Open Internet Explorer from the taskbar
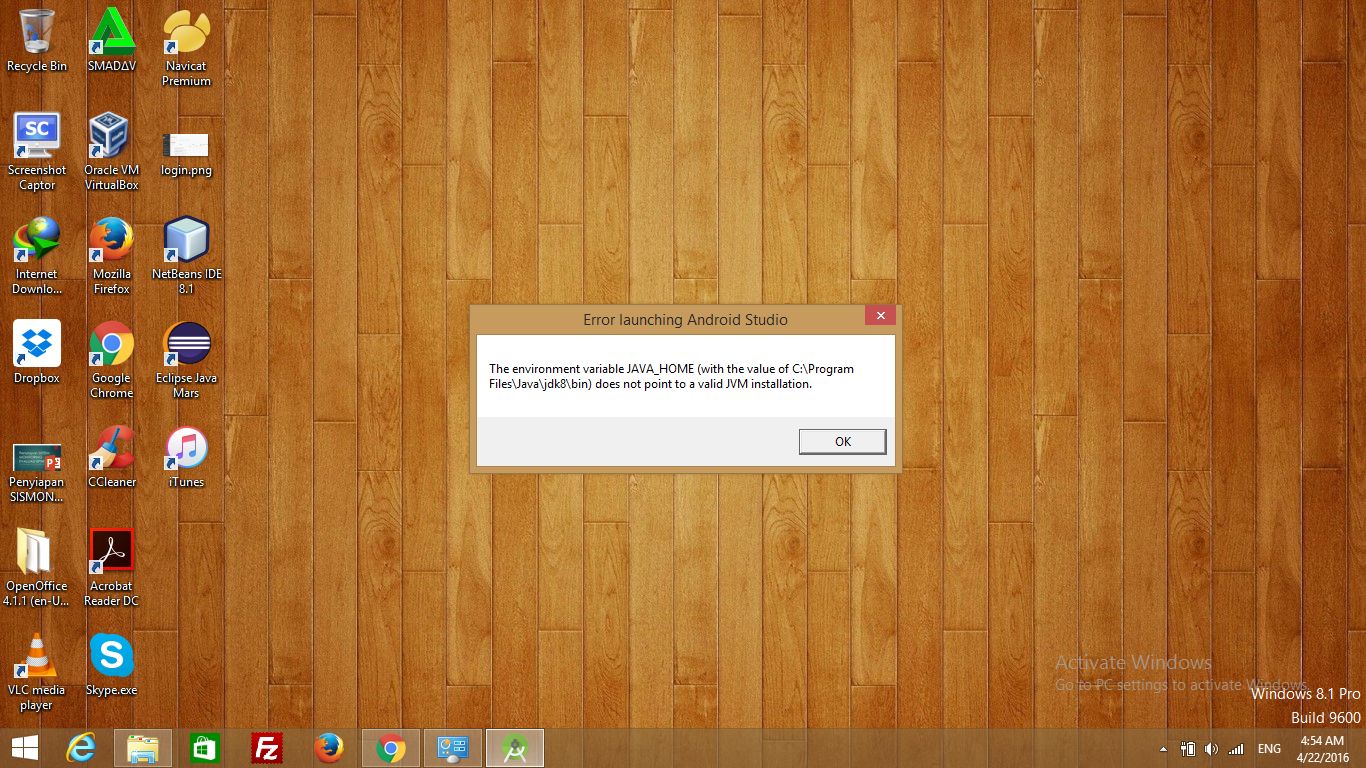1366x768 pixels. click(x=81, y=748)
